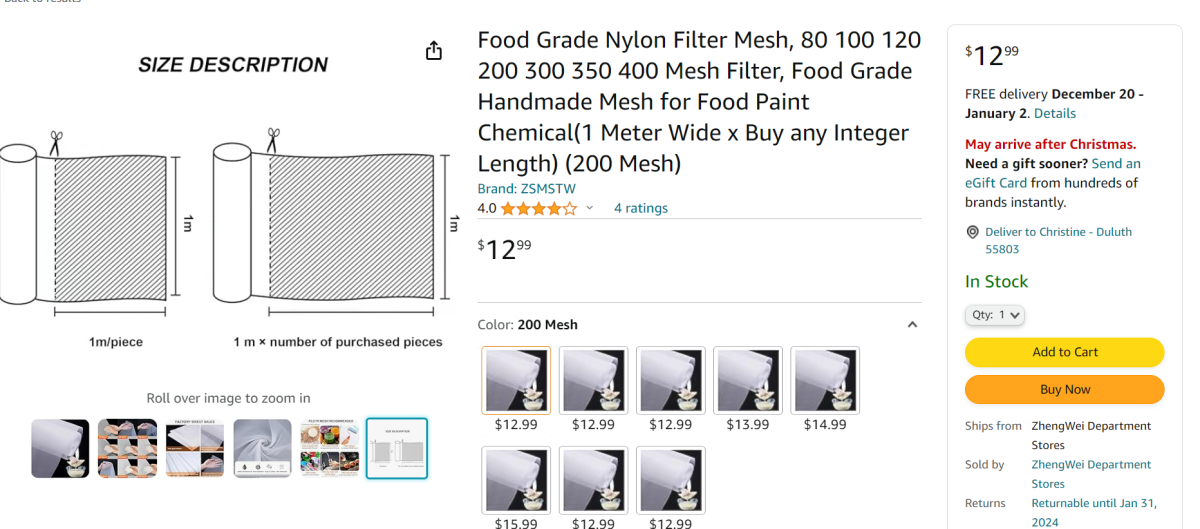Click the Returnable until Jan 31 link
1200x529 pixels.
click(x=1094, y=513)
